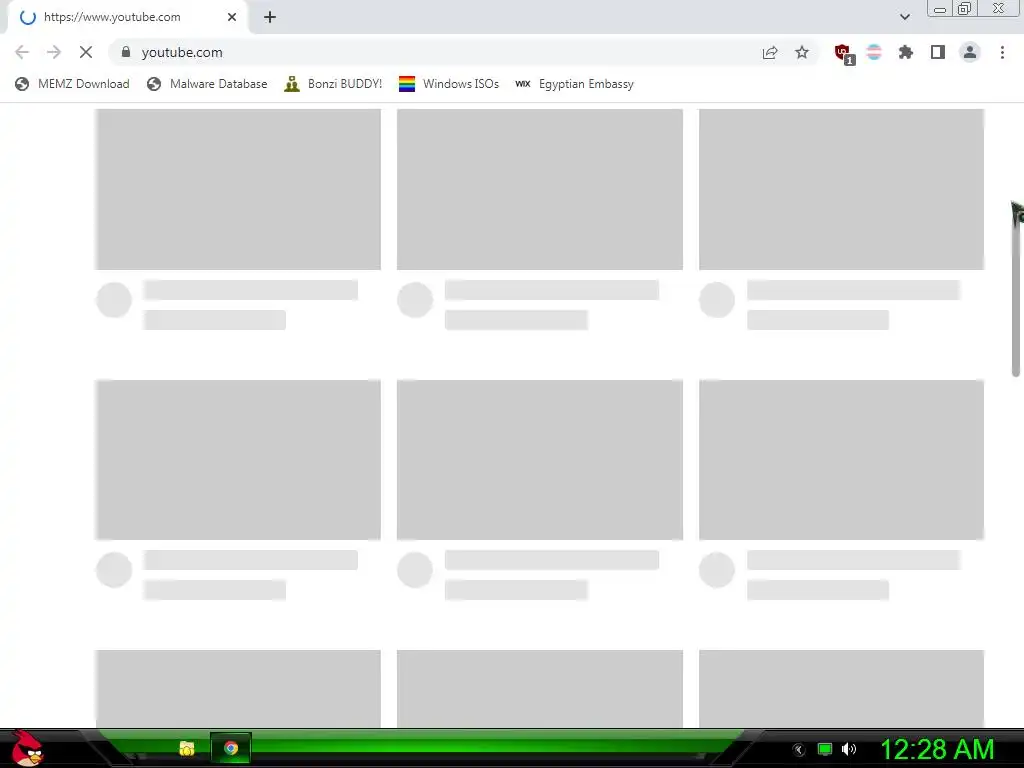Open the share this page icon
The height and width of the screenshot is (768, 1024).
coord(770,52)
